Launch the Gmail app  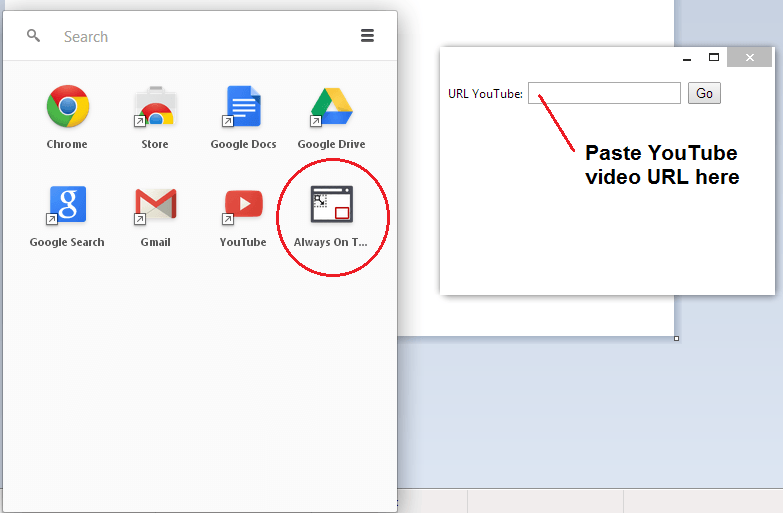155,204
